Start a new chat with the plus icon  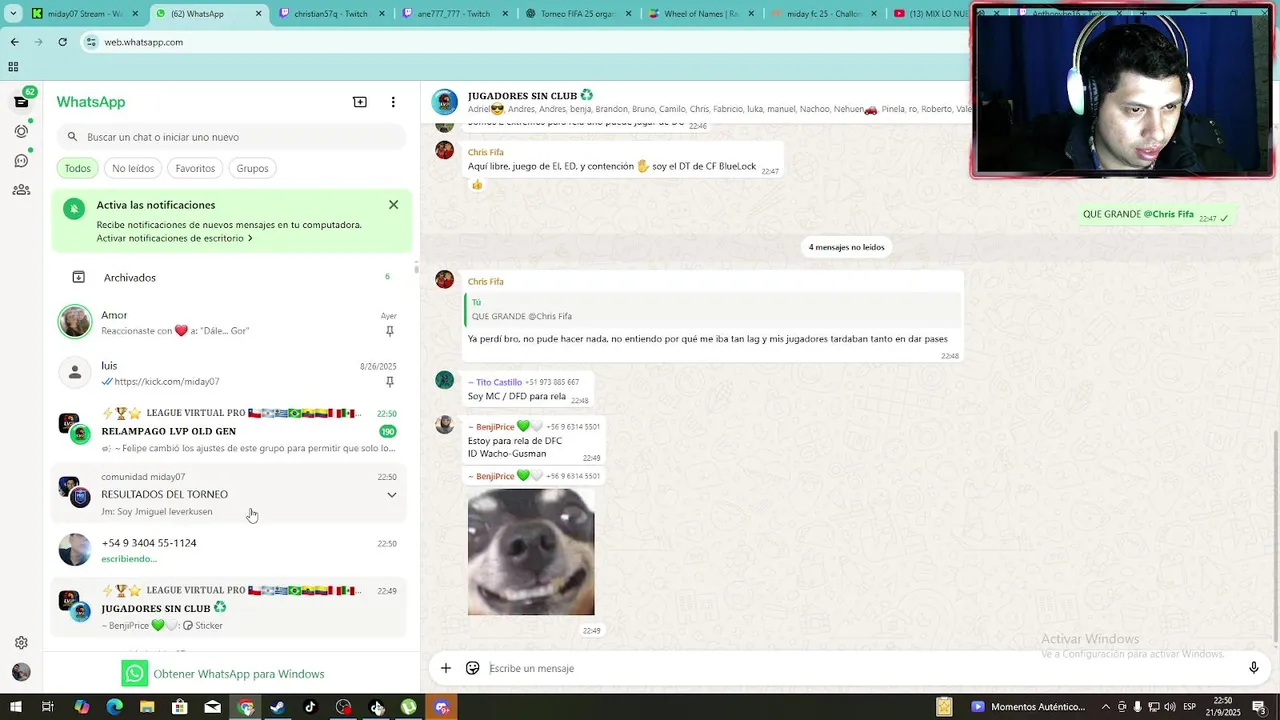click(360, 102)
